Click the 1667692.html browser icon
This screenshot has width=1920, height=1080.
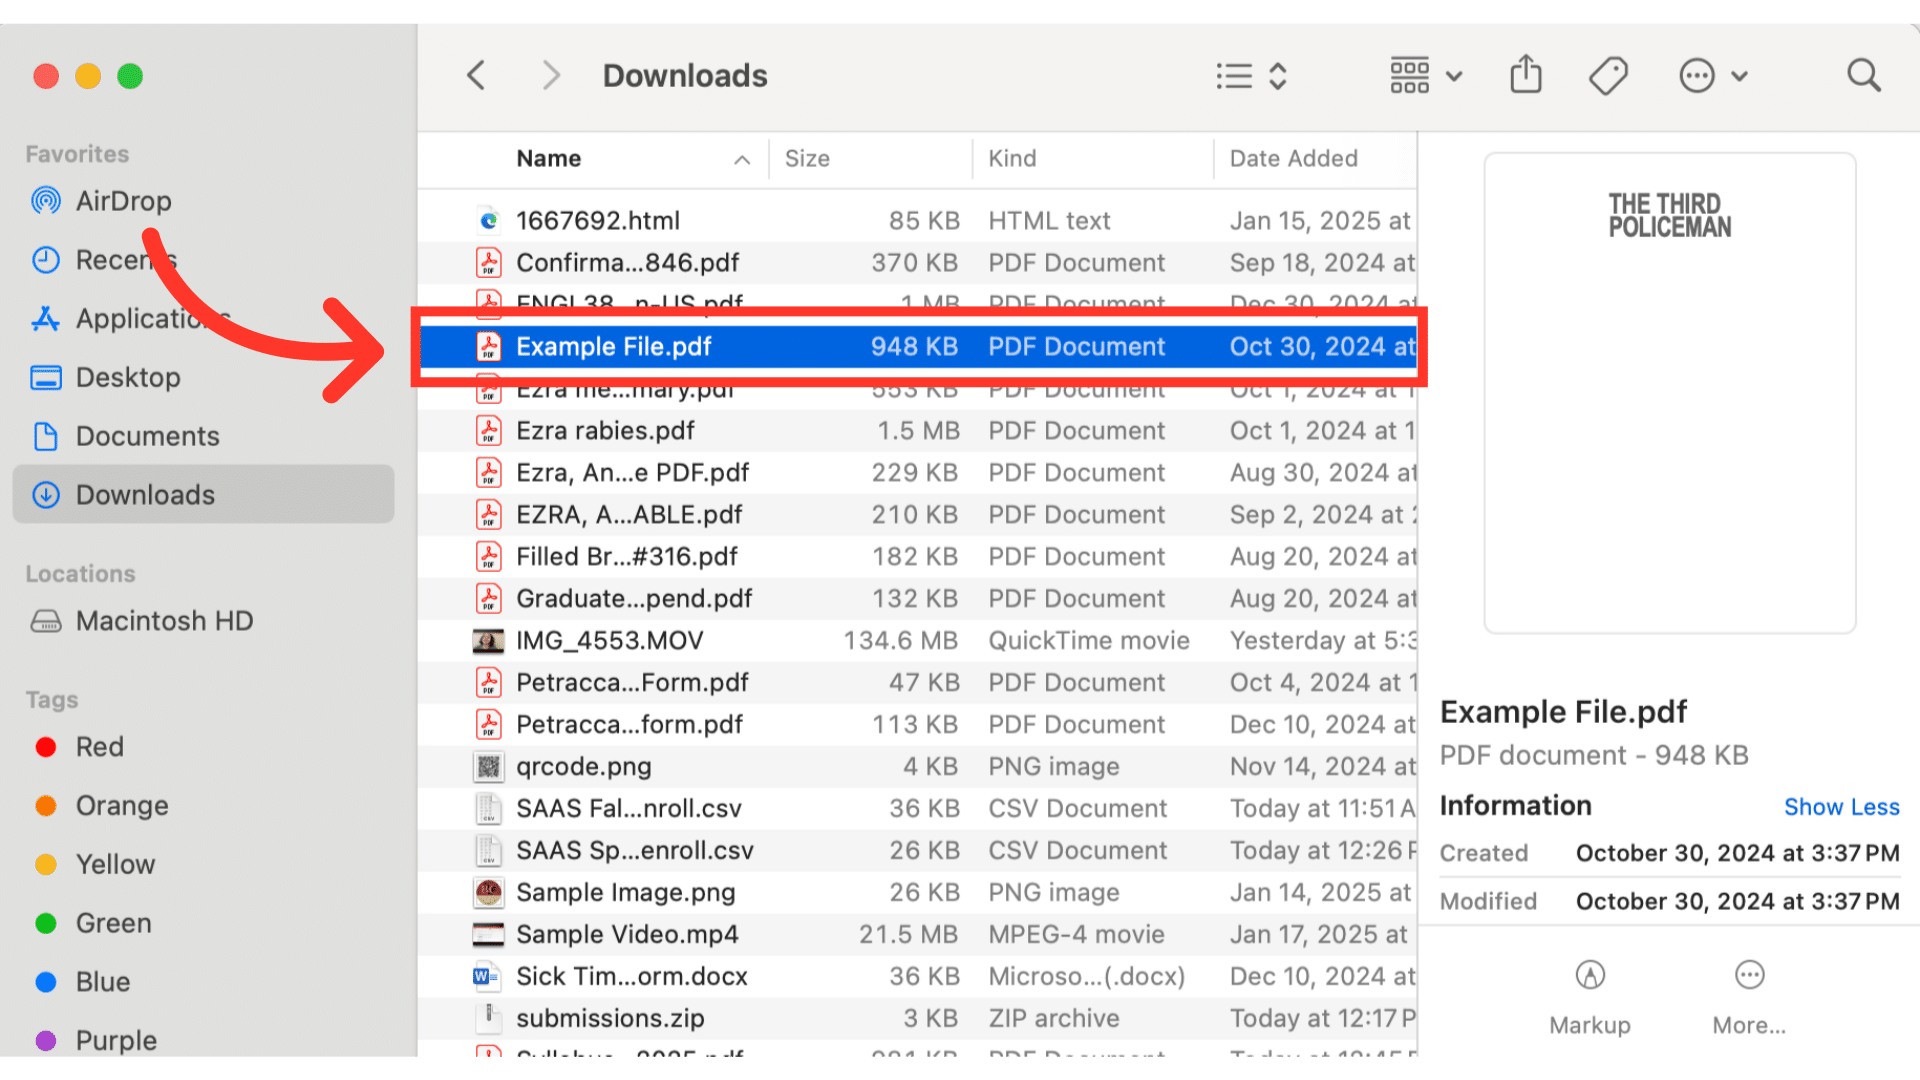tap(488, 220)
